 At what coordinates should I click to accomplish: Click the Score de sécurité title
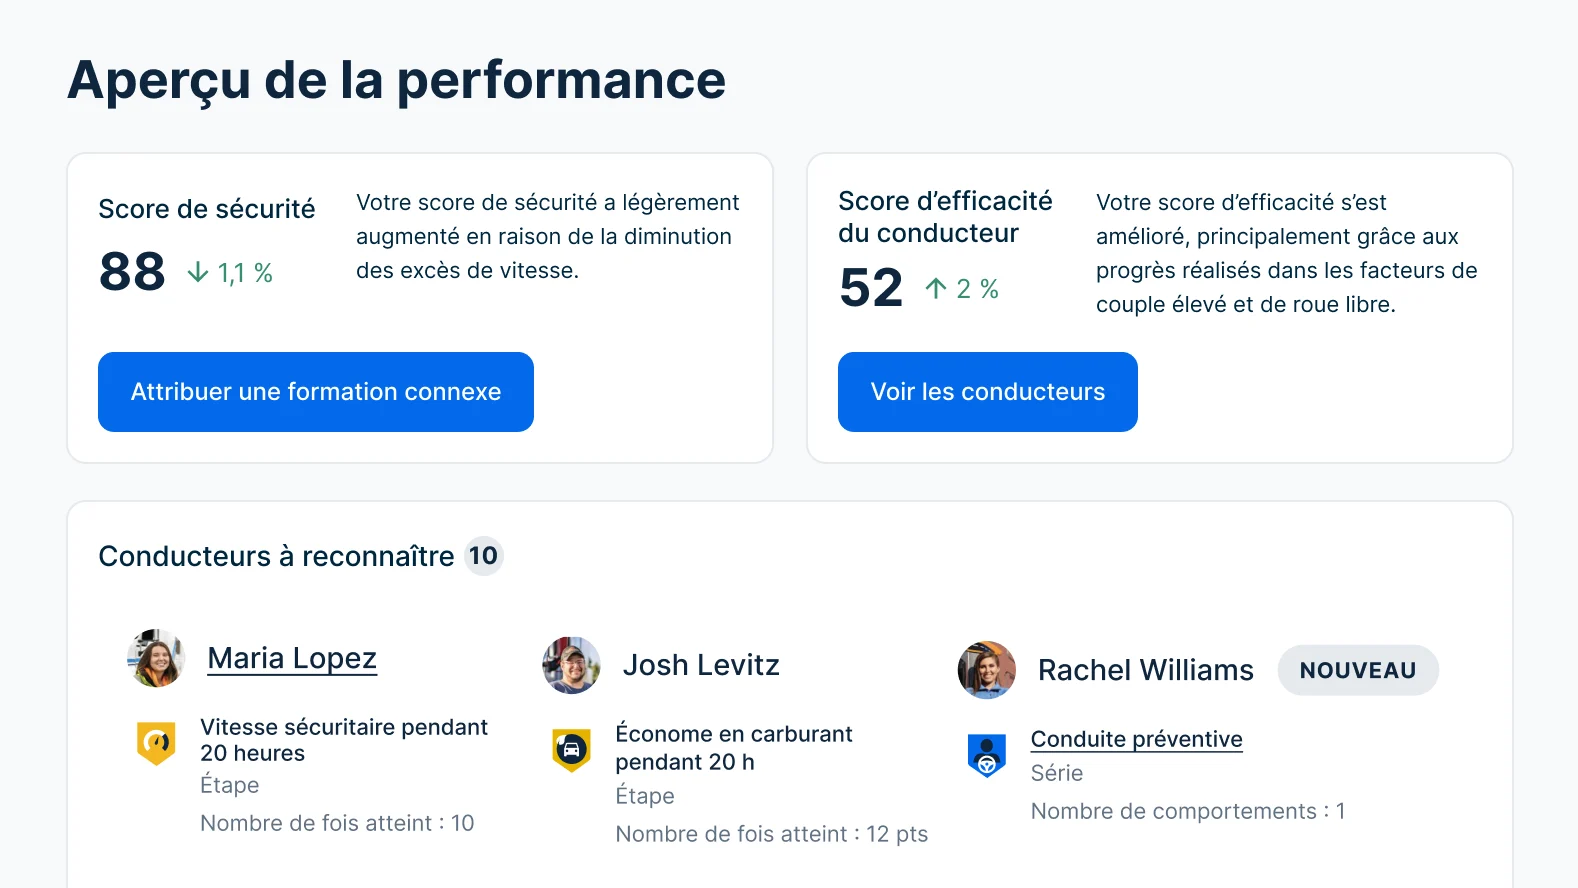(206, 209)
